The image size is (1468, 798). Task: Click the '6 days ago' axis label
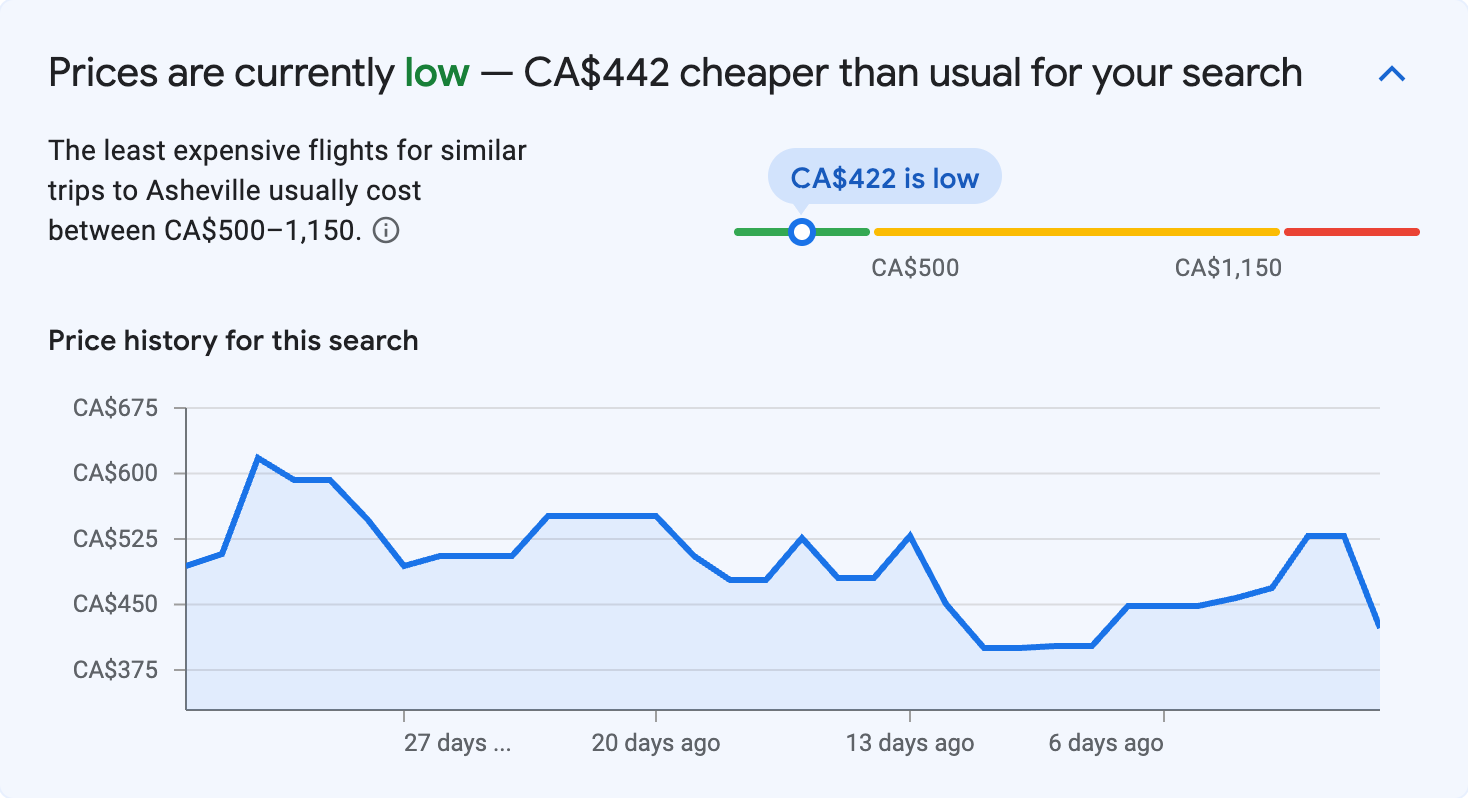pos(1105,743)
